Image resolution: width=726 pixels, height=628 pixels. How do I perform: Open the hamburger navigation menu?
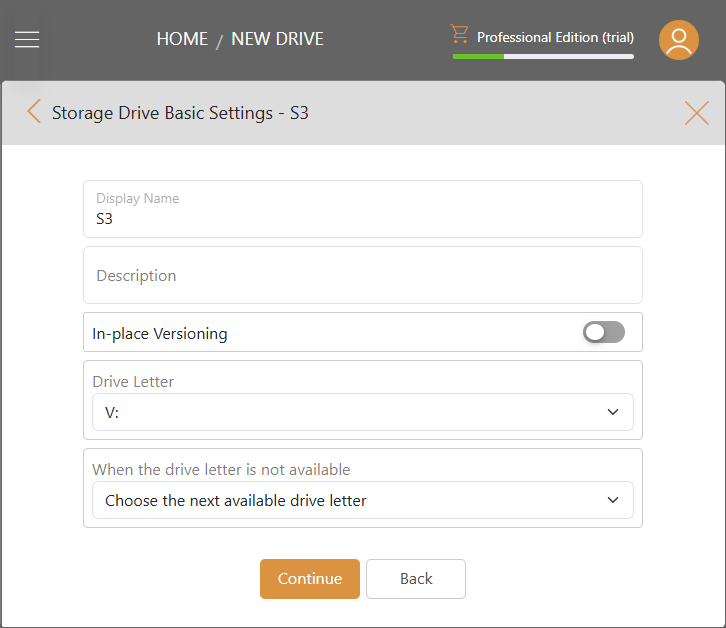coord(27,39)
